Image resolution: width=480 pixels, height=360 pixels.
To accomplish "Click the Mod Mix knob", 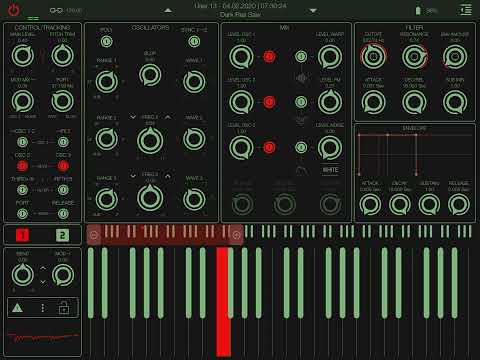I will [22, 101].
